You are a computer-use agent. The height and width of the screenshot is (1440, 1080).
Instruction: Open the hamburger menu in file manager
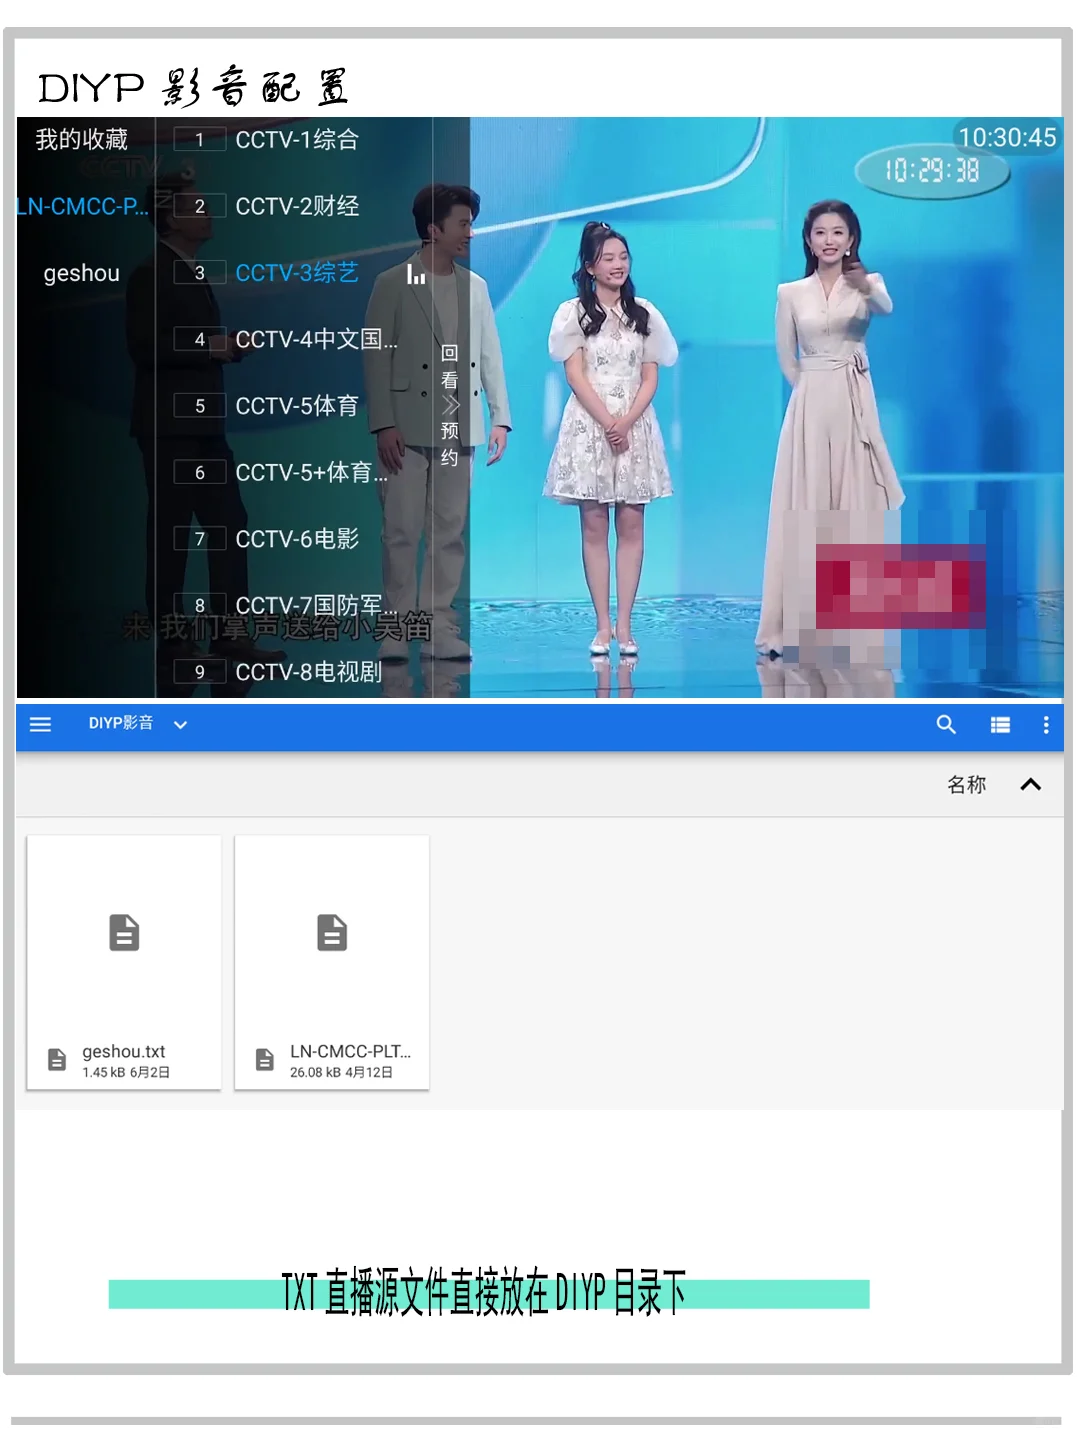click(40, 725)
